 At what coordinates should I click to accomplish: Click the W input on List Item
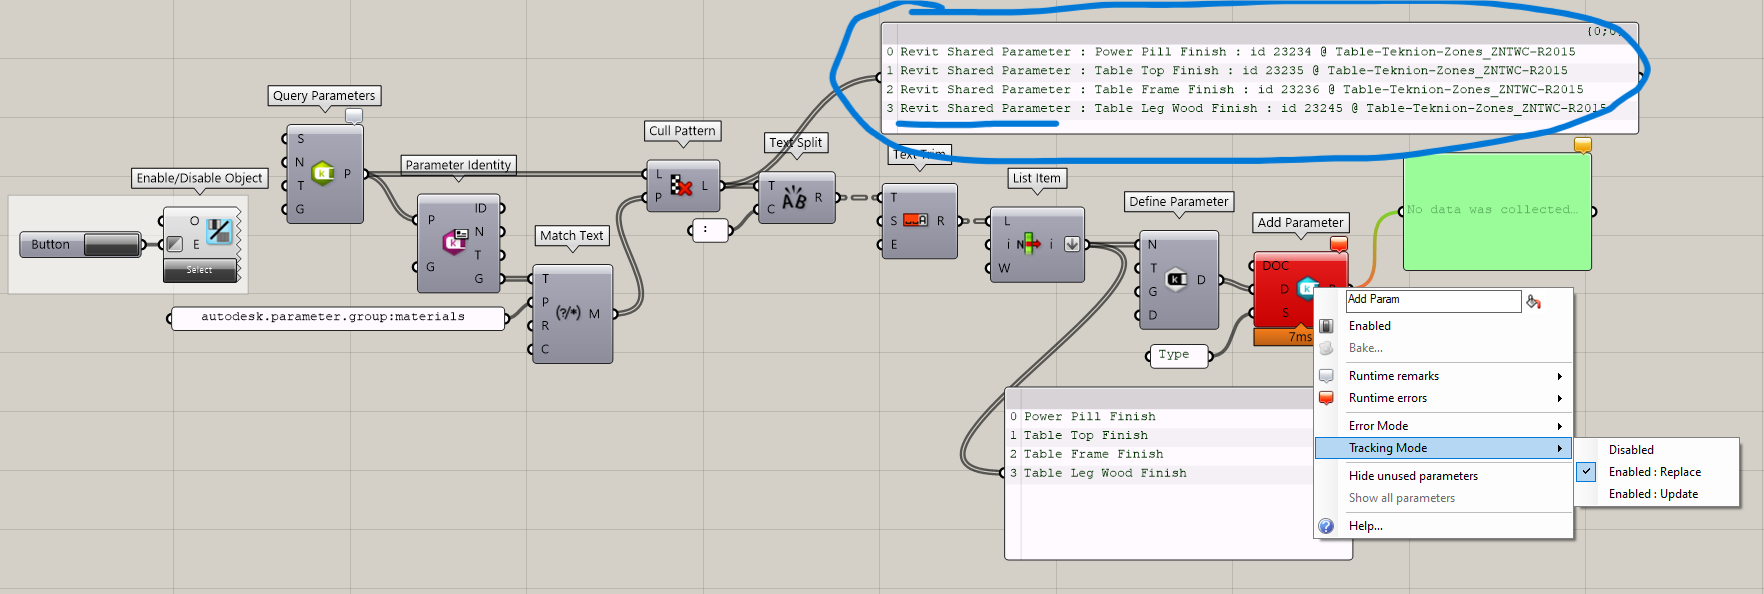click(1004, 268)
